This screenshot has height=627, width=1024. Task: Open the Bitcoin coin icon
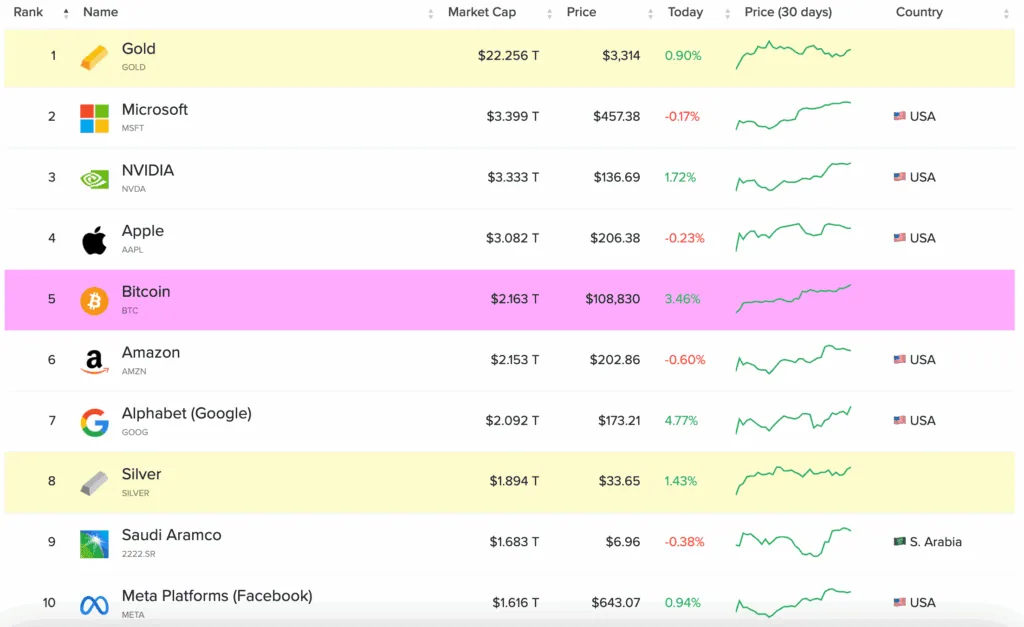(94, 301)
